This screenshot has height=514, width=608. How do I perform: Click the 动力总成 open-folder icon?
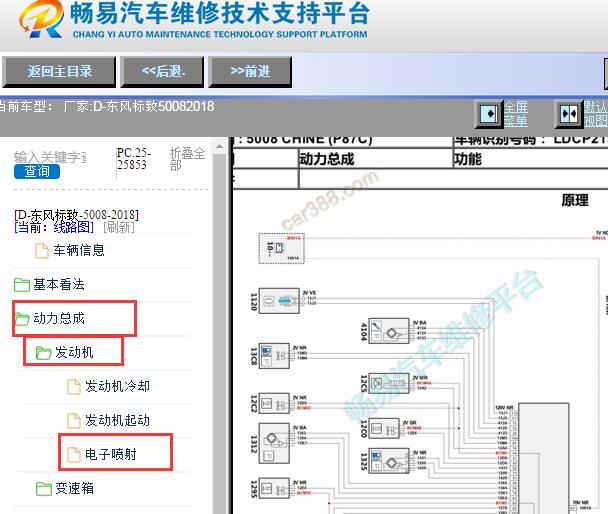(22, 319)
